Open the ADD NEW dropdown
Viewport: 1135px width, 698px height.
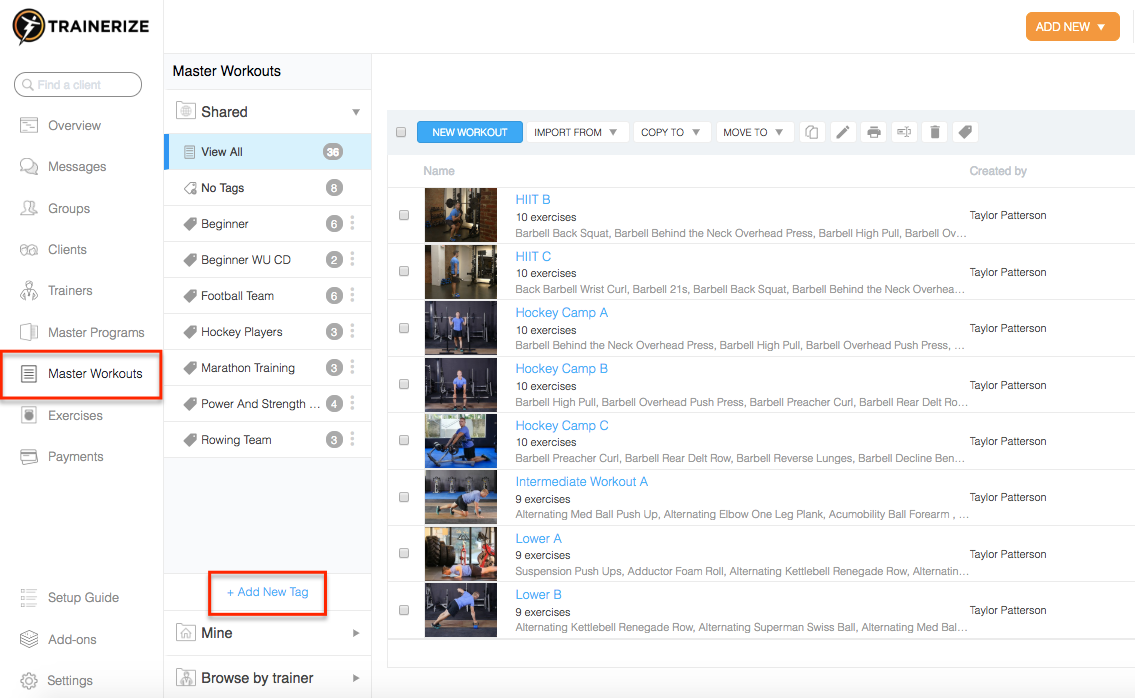[1072, 27]
